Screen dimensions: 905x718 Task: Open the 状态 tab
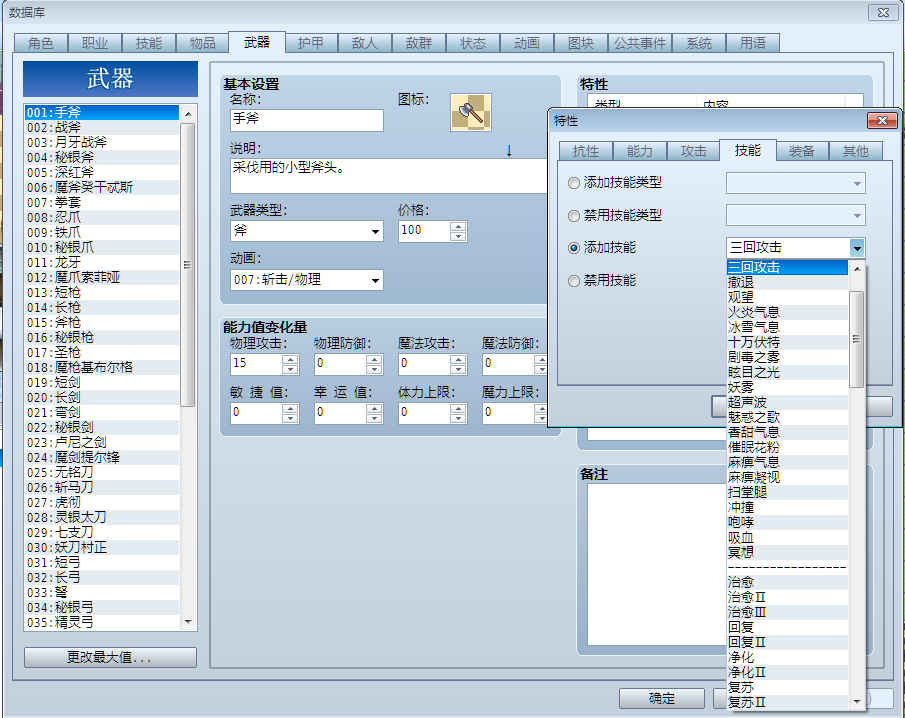coord(473,43)
